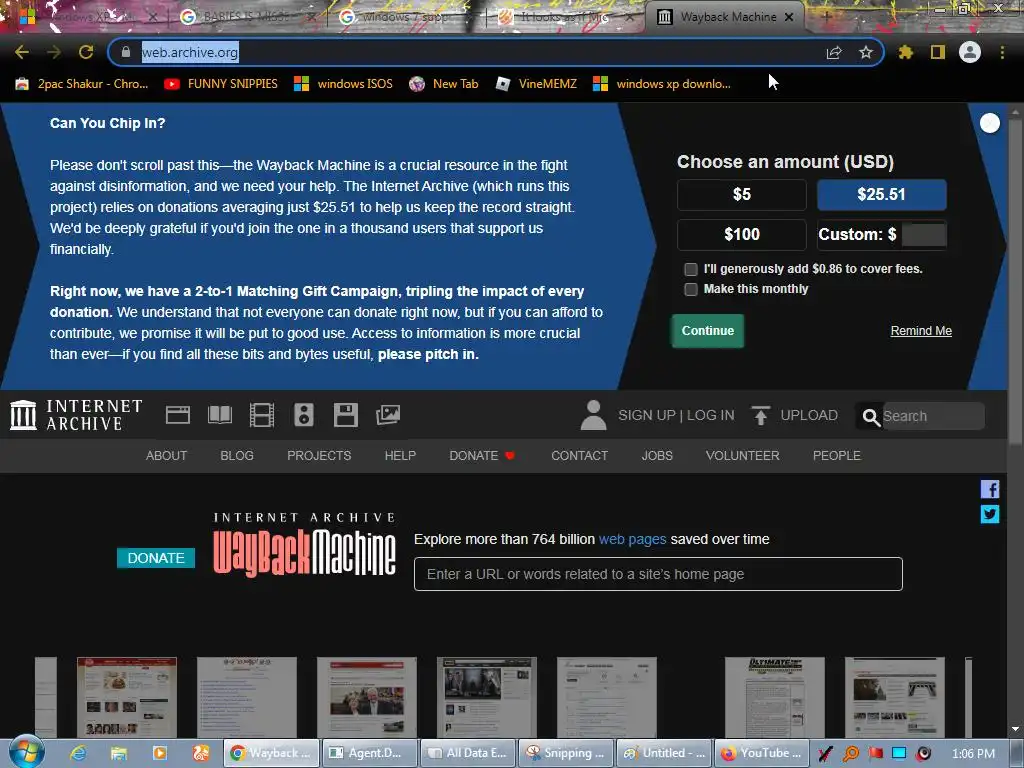Open the ABOUT menu item
Viewport: 1024px width, 768px height.
167,456
